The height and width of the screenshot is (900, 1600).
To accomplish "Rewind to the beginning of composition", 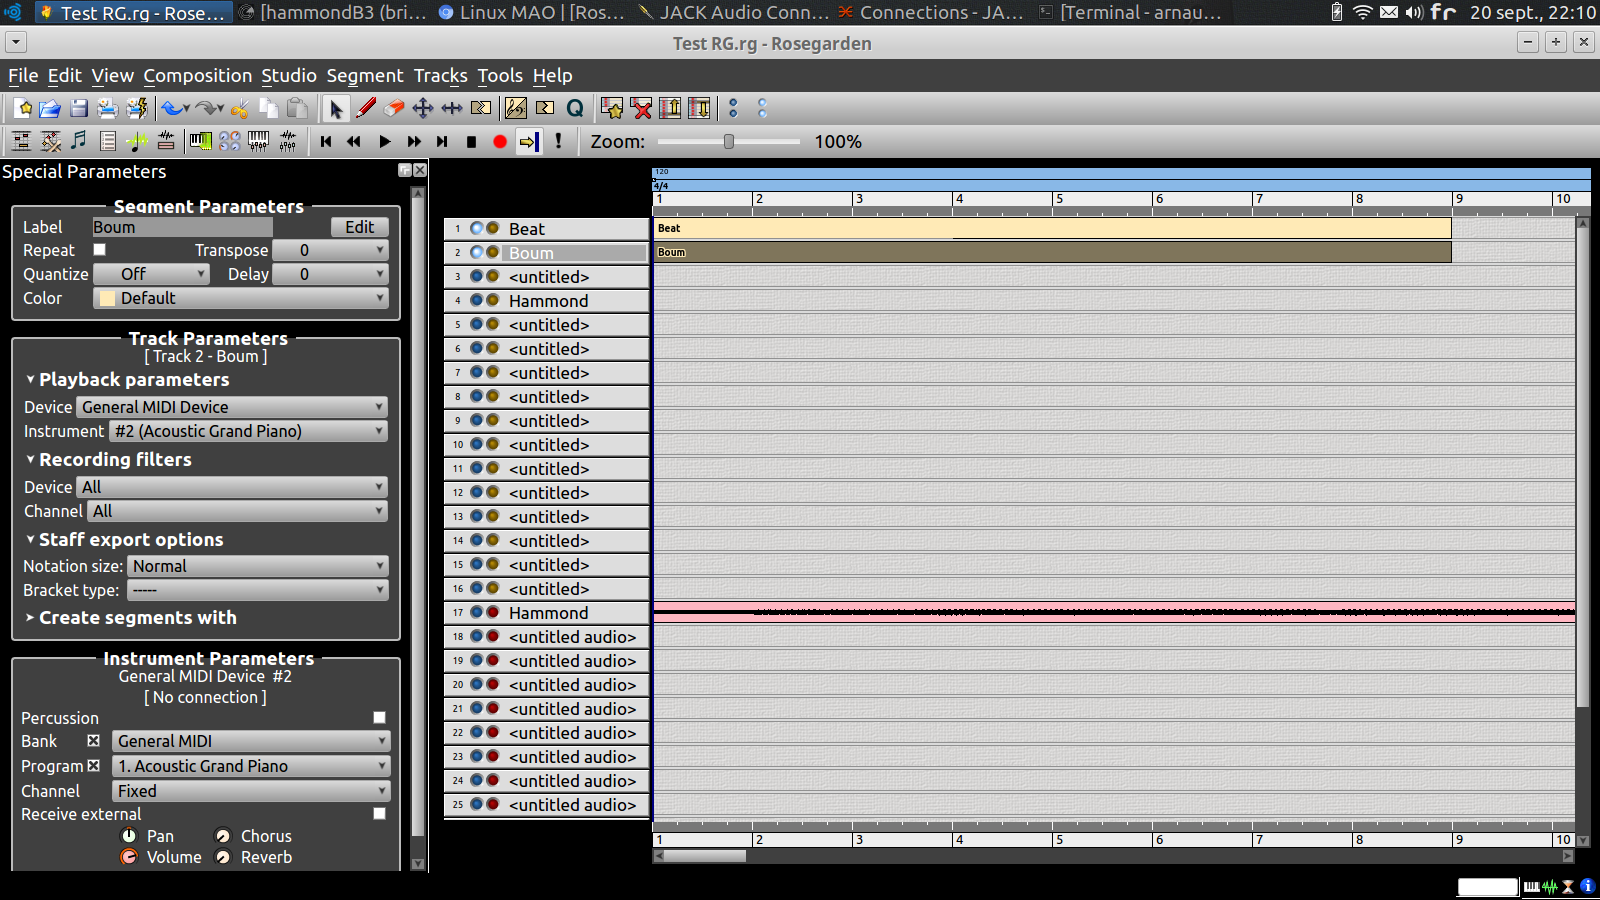I will point(326,141).
